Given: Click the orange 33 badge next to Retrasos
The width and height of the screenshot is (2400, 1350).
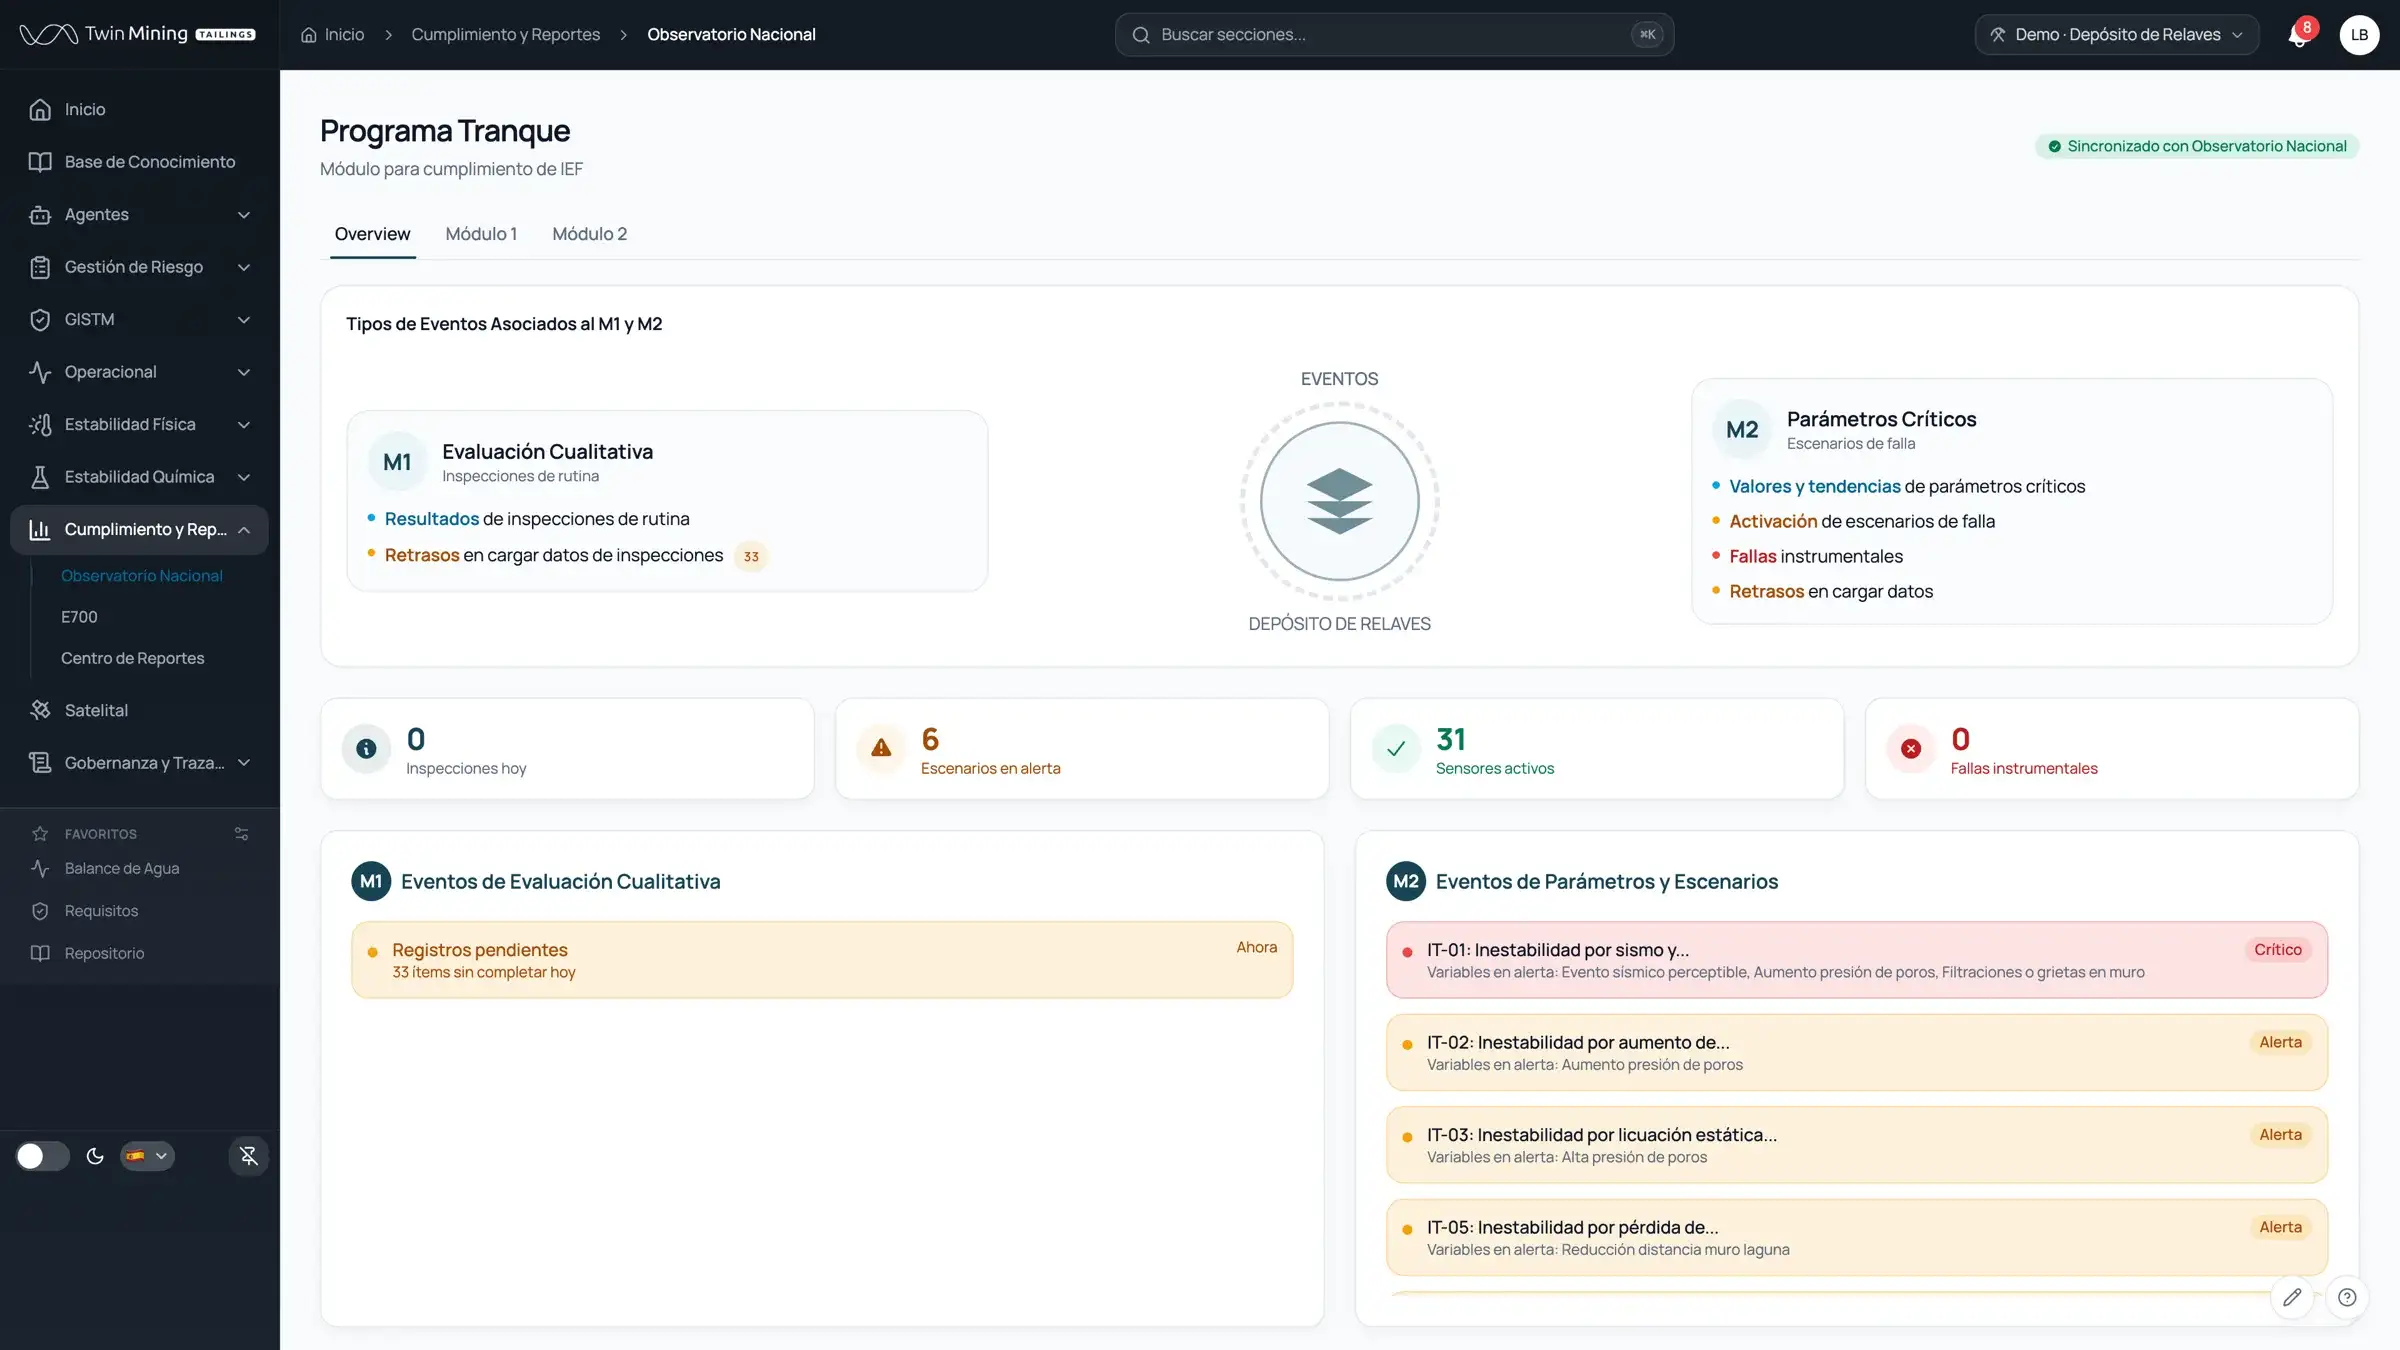Looking at the screenshot, I should click(x=751, y=556).
